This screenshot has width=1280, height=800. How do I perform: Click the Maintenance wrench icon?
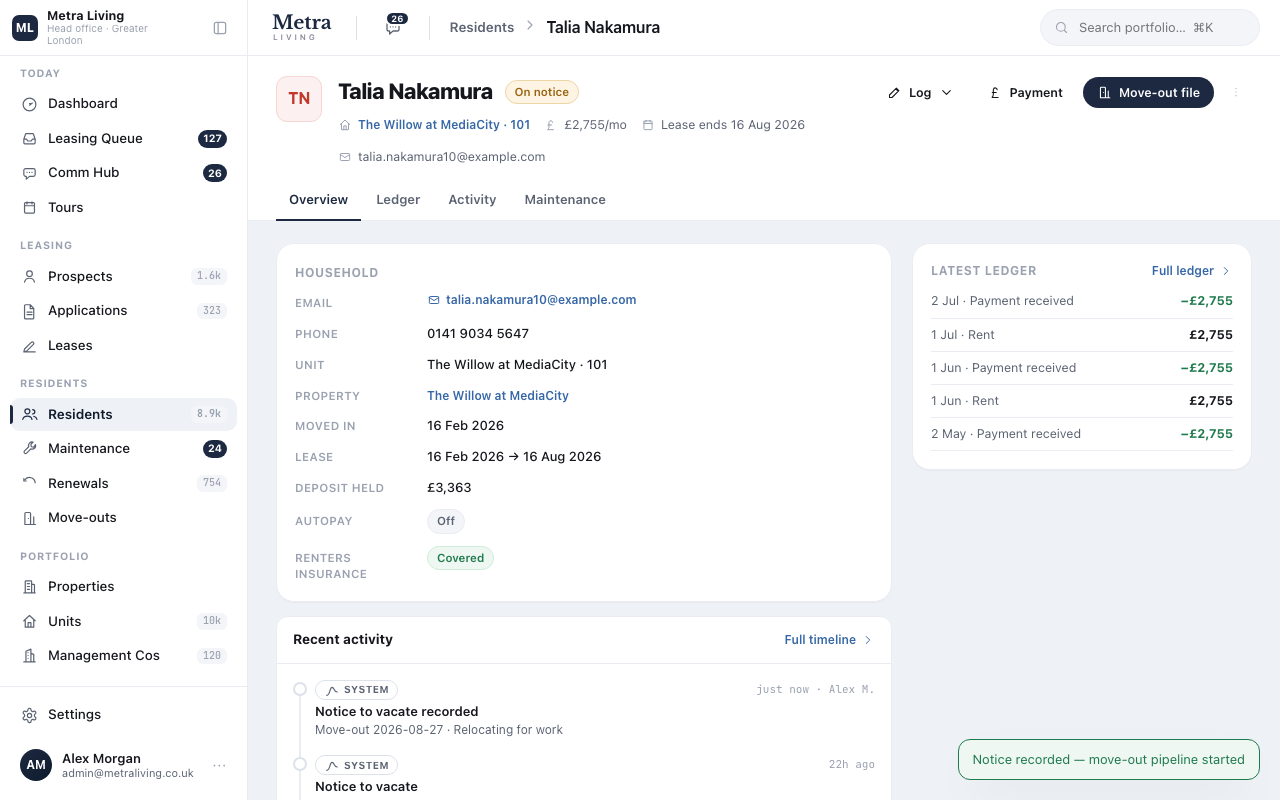[30, 449]
